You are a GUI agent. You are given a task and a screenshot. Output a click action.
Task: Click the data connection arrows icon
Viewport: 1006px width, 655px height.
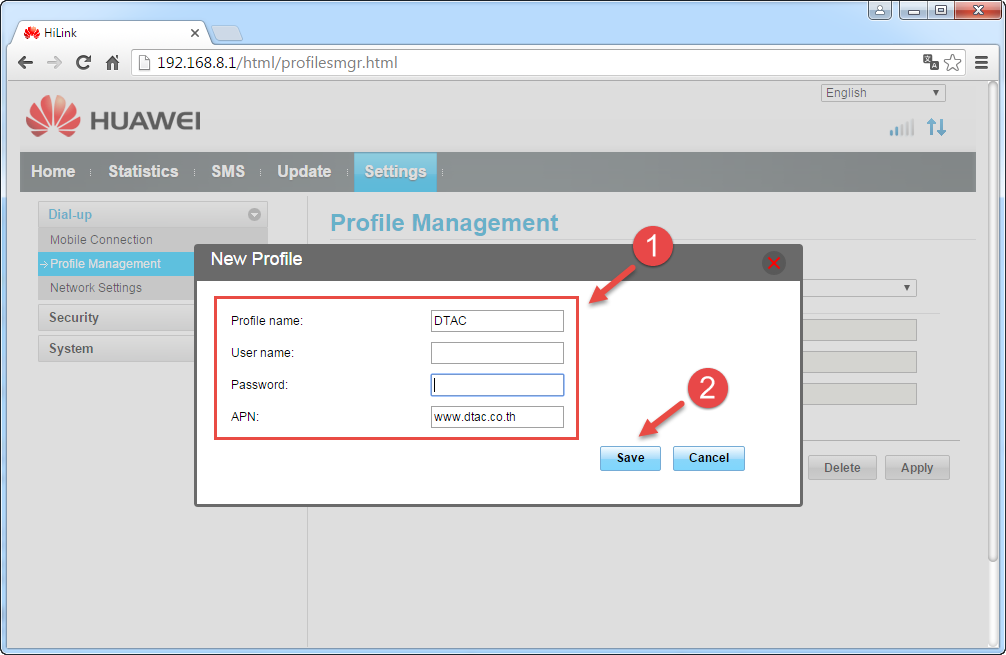coord(936,127)
